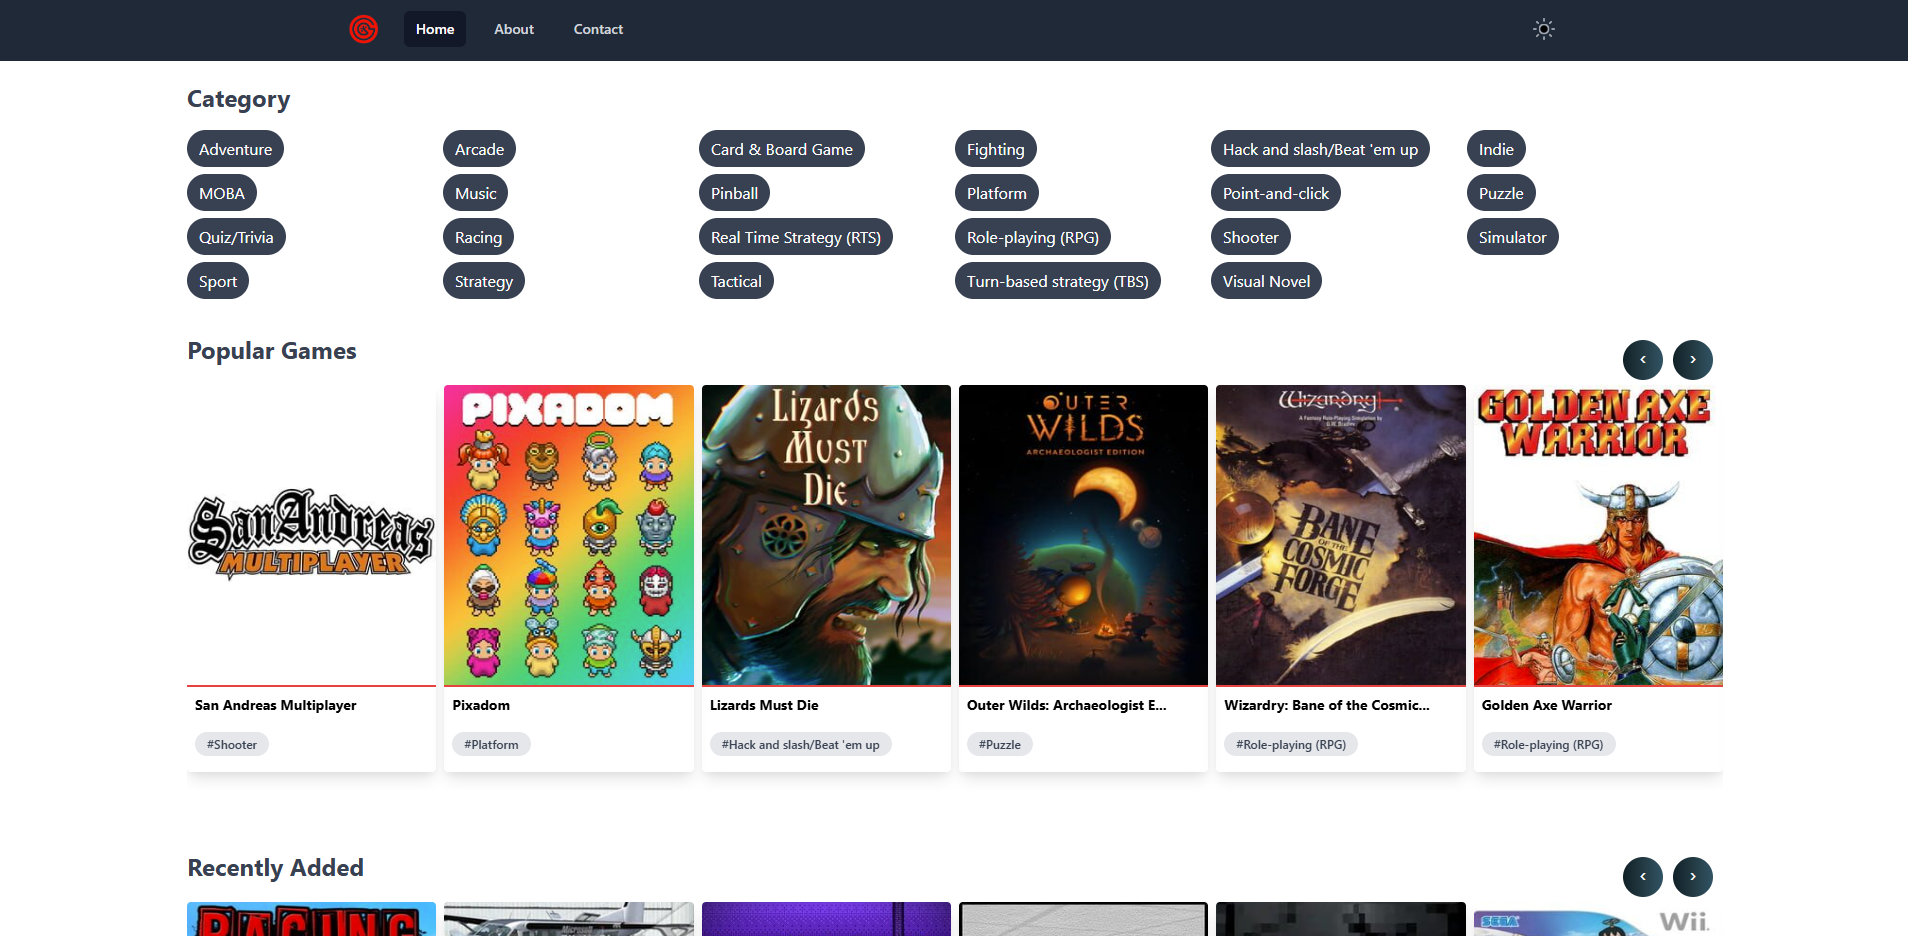Viewport: 1908px width, 936px height.
Task: Click the #Puzzle tag on Outer Wilds
Action: point(1000,744)
